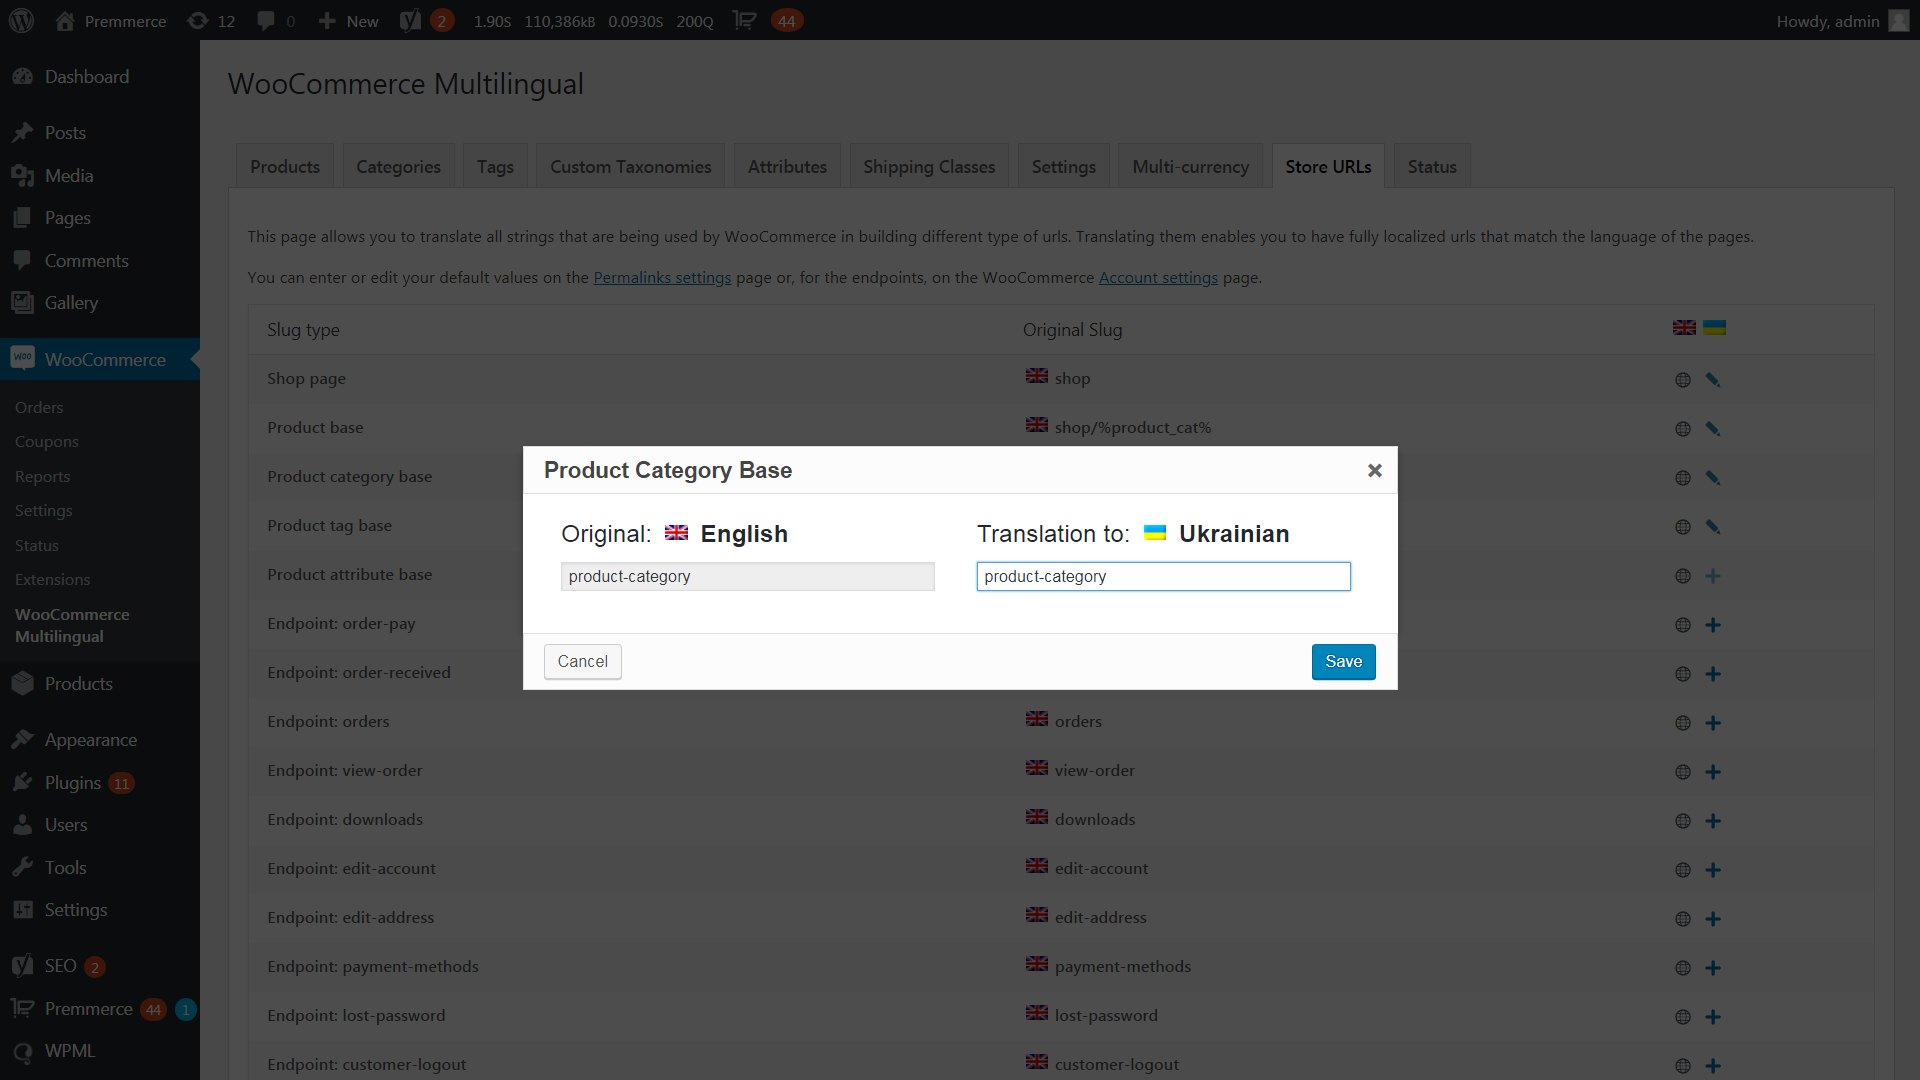Switch to the Categories tab
This screenshot has height=1080, width=1920.
(398, 167)
